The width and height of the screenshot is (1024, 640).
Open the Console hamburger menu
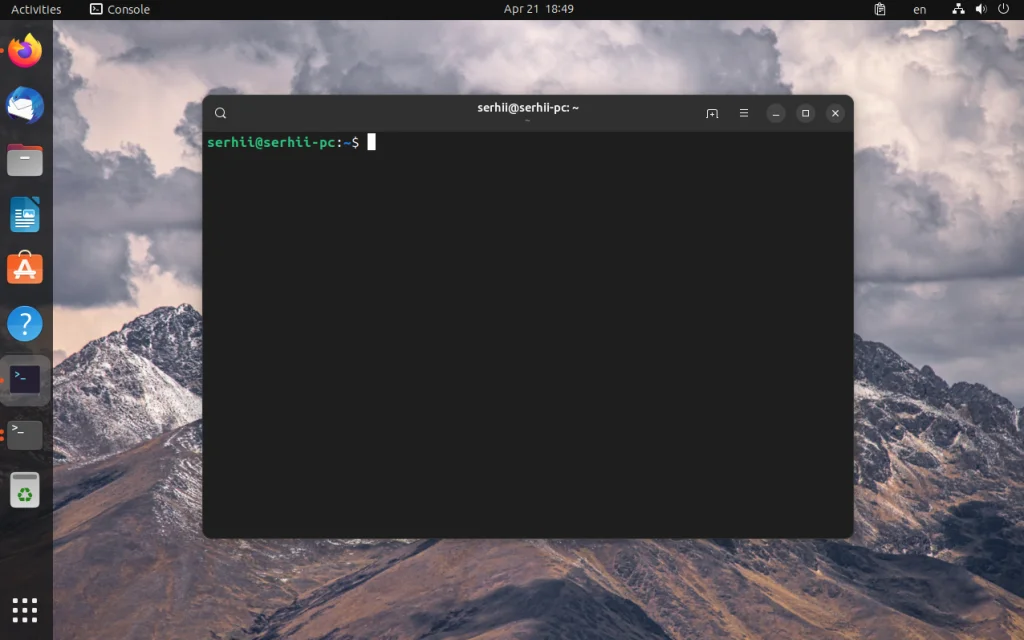[743, 113]
